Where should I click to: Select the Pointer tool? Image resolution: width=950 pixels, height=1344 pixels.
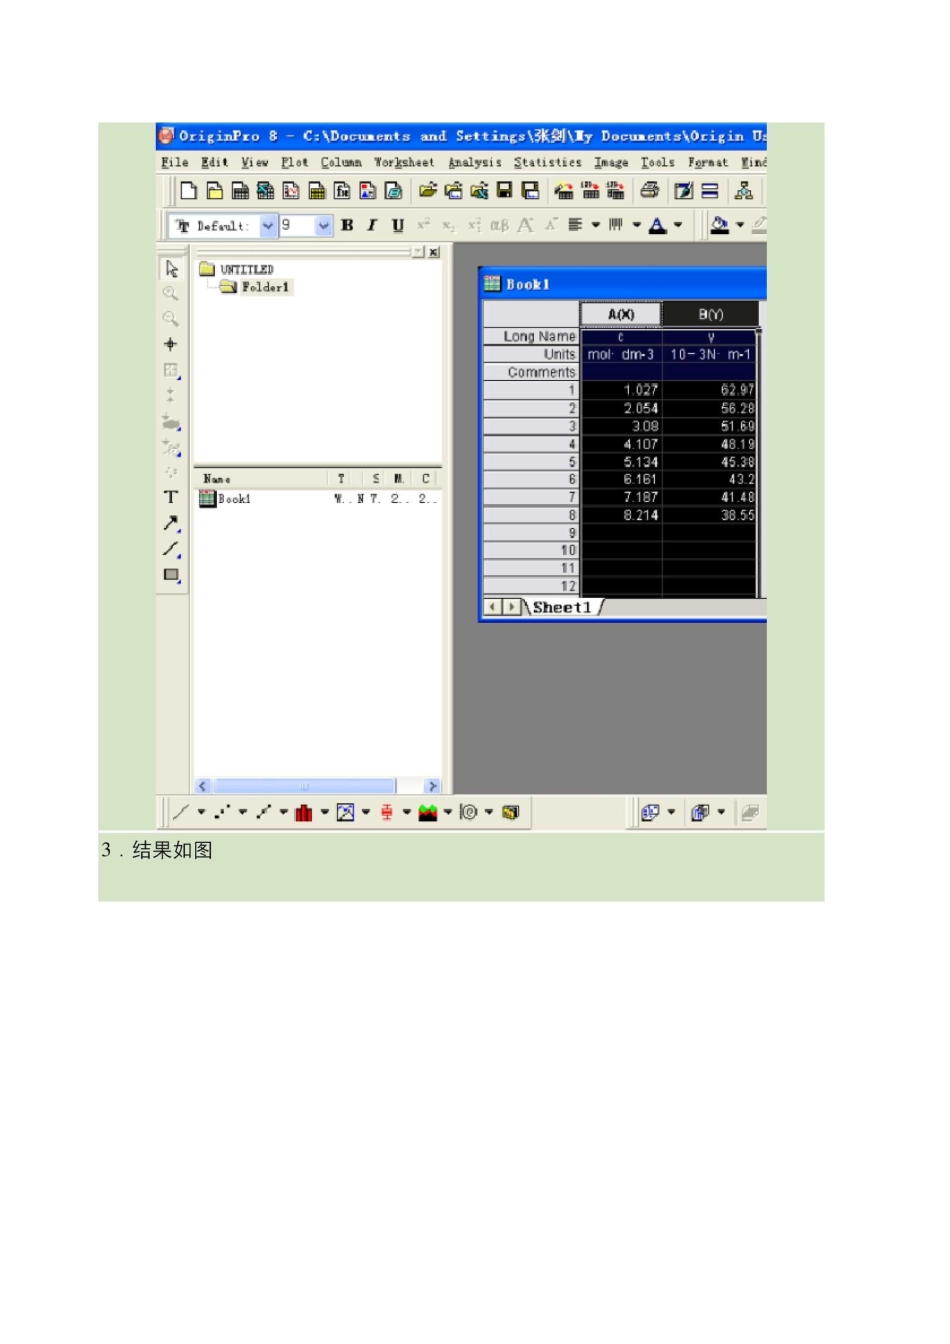171,269
